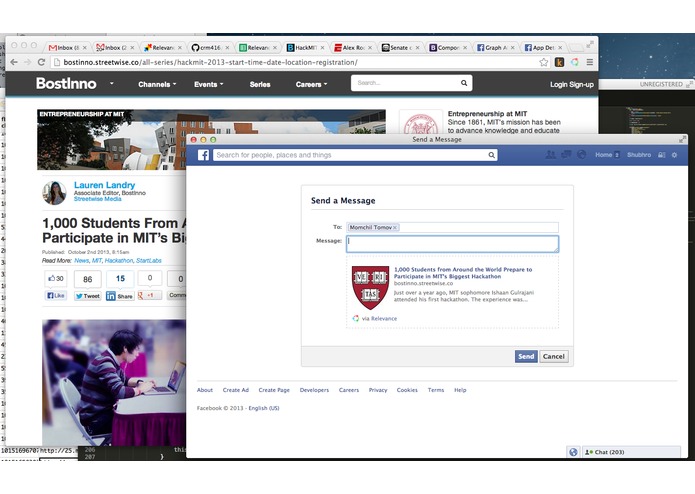
Task: Reload the BostInno page in Chrome
Action: pyautogui.click(x=41, y=62)
